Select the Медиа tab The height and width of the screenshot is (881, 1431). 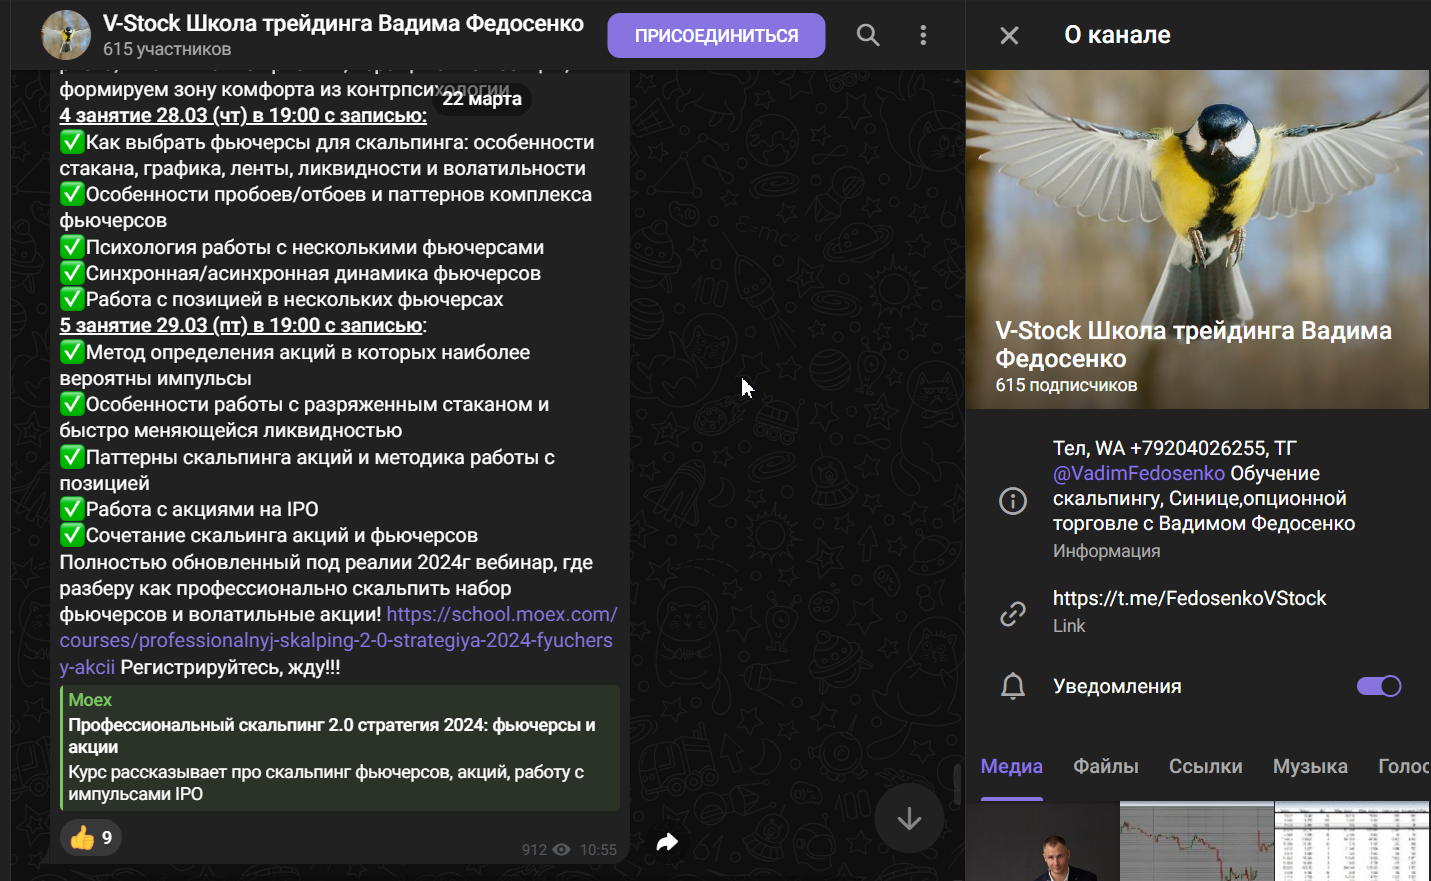click(1011, 767)
